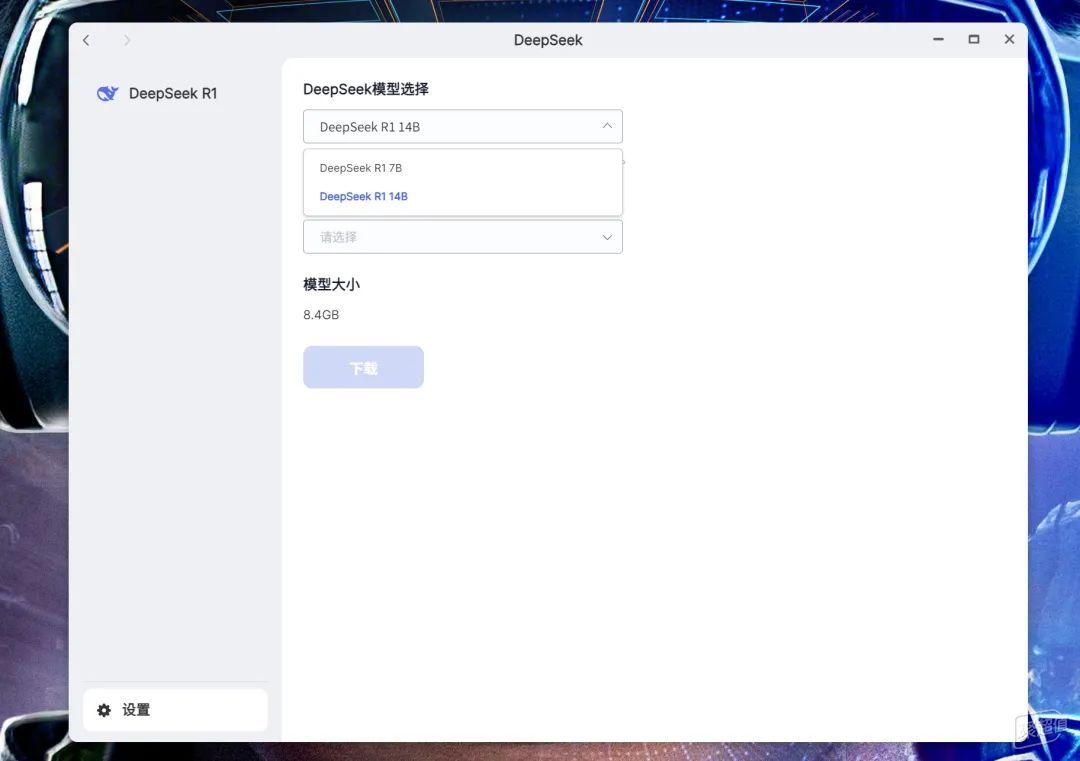Viewport: 1080px width, 761px height.
Task: Click the 8.4GB model size value
Action: (321, 315)
